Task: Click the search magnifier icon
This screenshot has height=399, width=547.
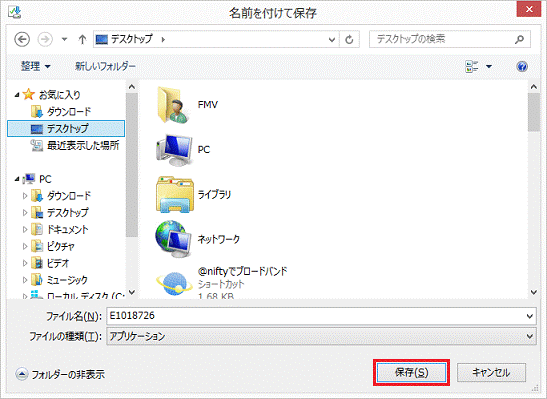Action: (x=519, y=39)
